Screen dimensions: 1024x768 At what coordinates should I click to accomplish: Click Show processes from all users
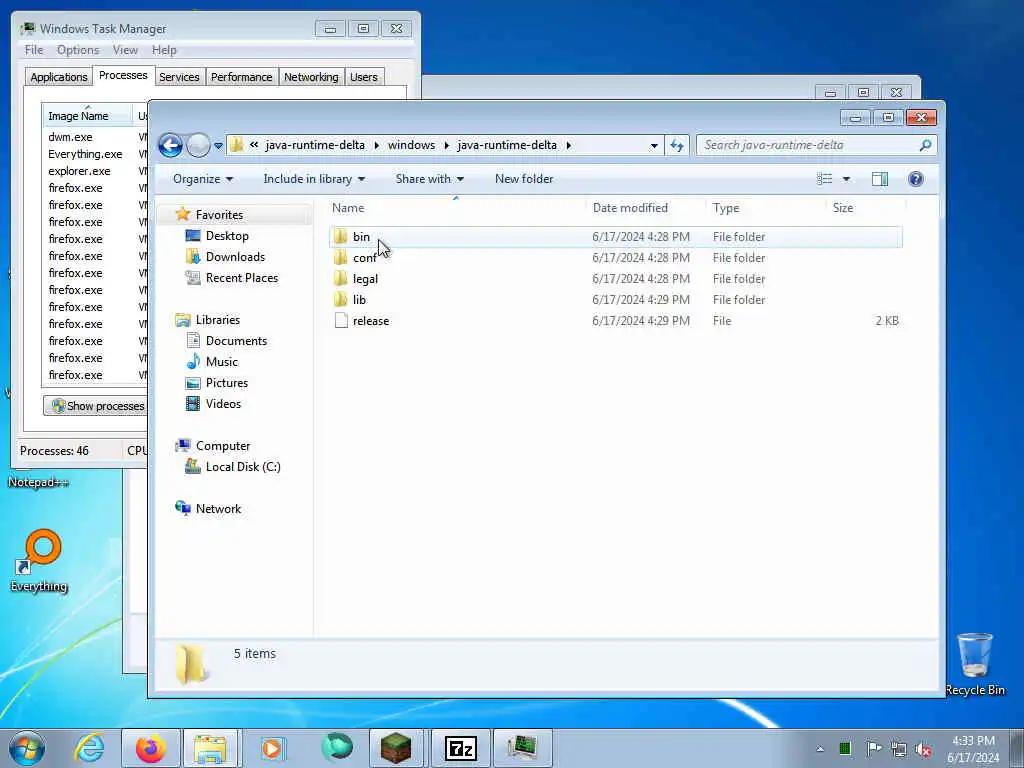tap(96, 406)
